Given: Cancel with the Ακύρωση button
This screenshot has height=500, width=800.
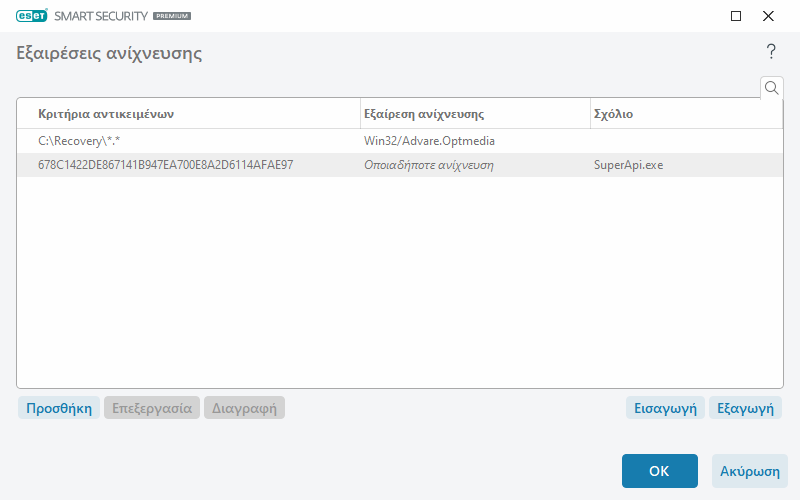Looking at the screenshot, I should tap(749, 471).
